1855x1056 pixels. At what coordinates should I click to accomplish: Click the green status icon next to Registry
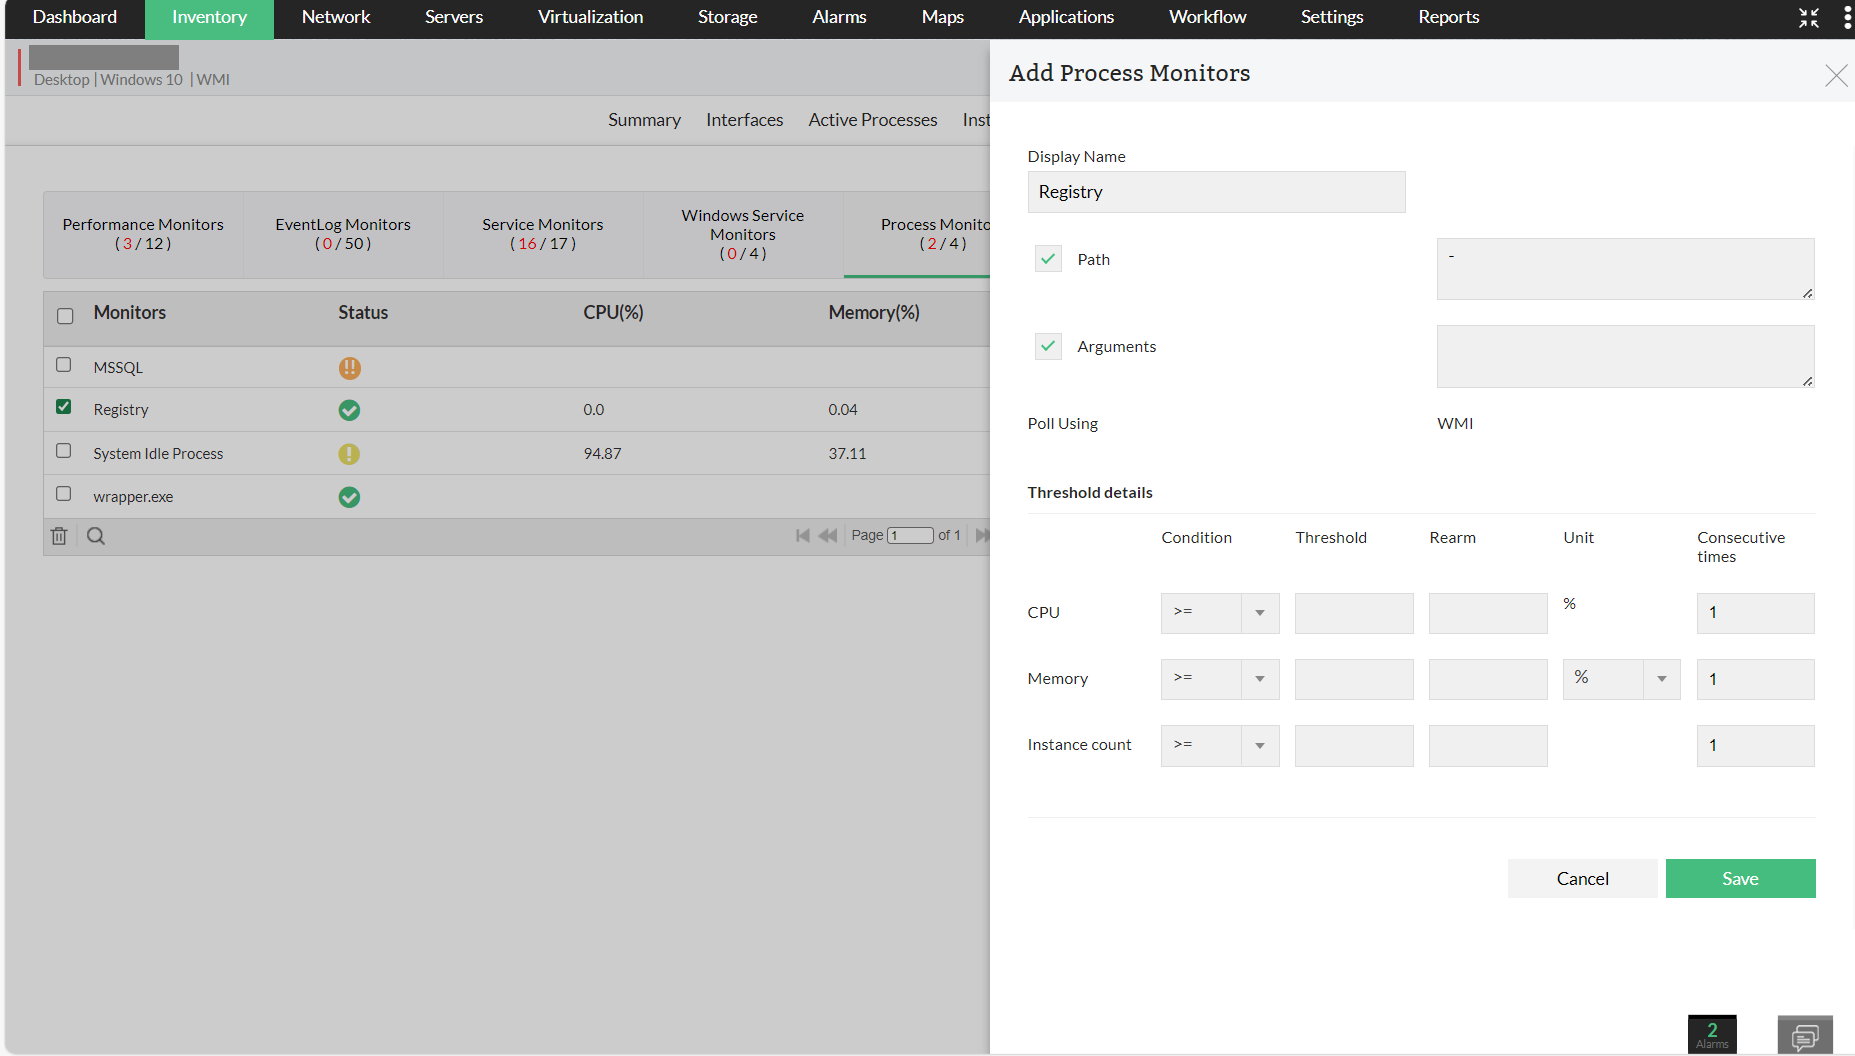point(349,410)
